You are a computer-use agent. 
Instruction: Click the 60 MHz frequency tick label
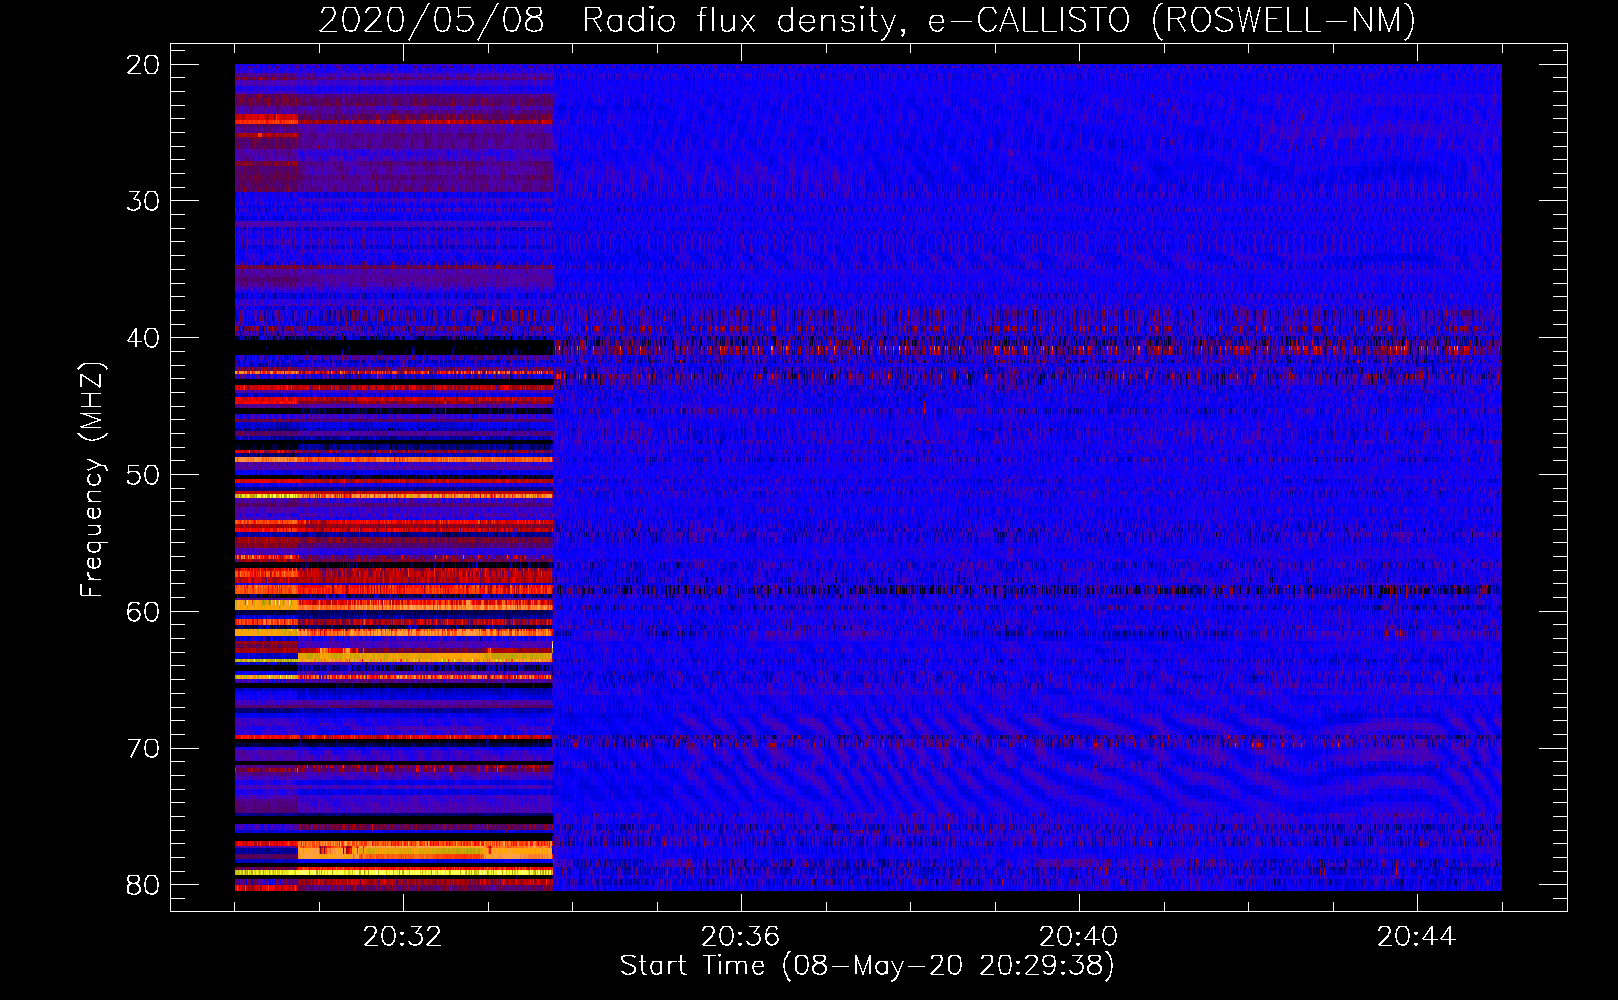143,611
